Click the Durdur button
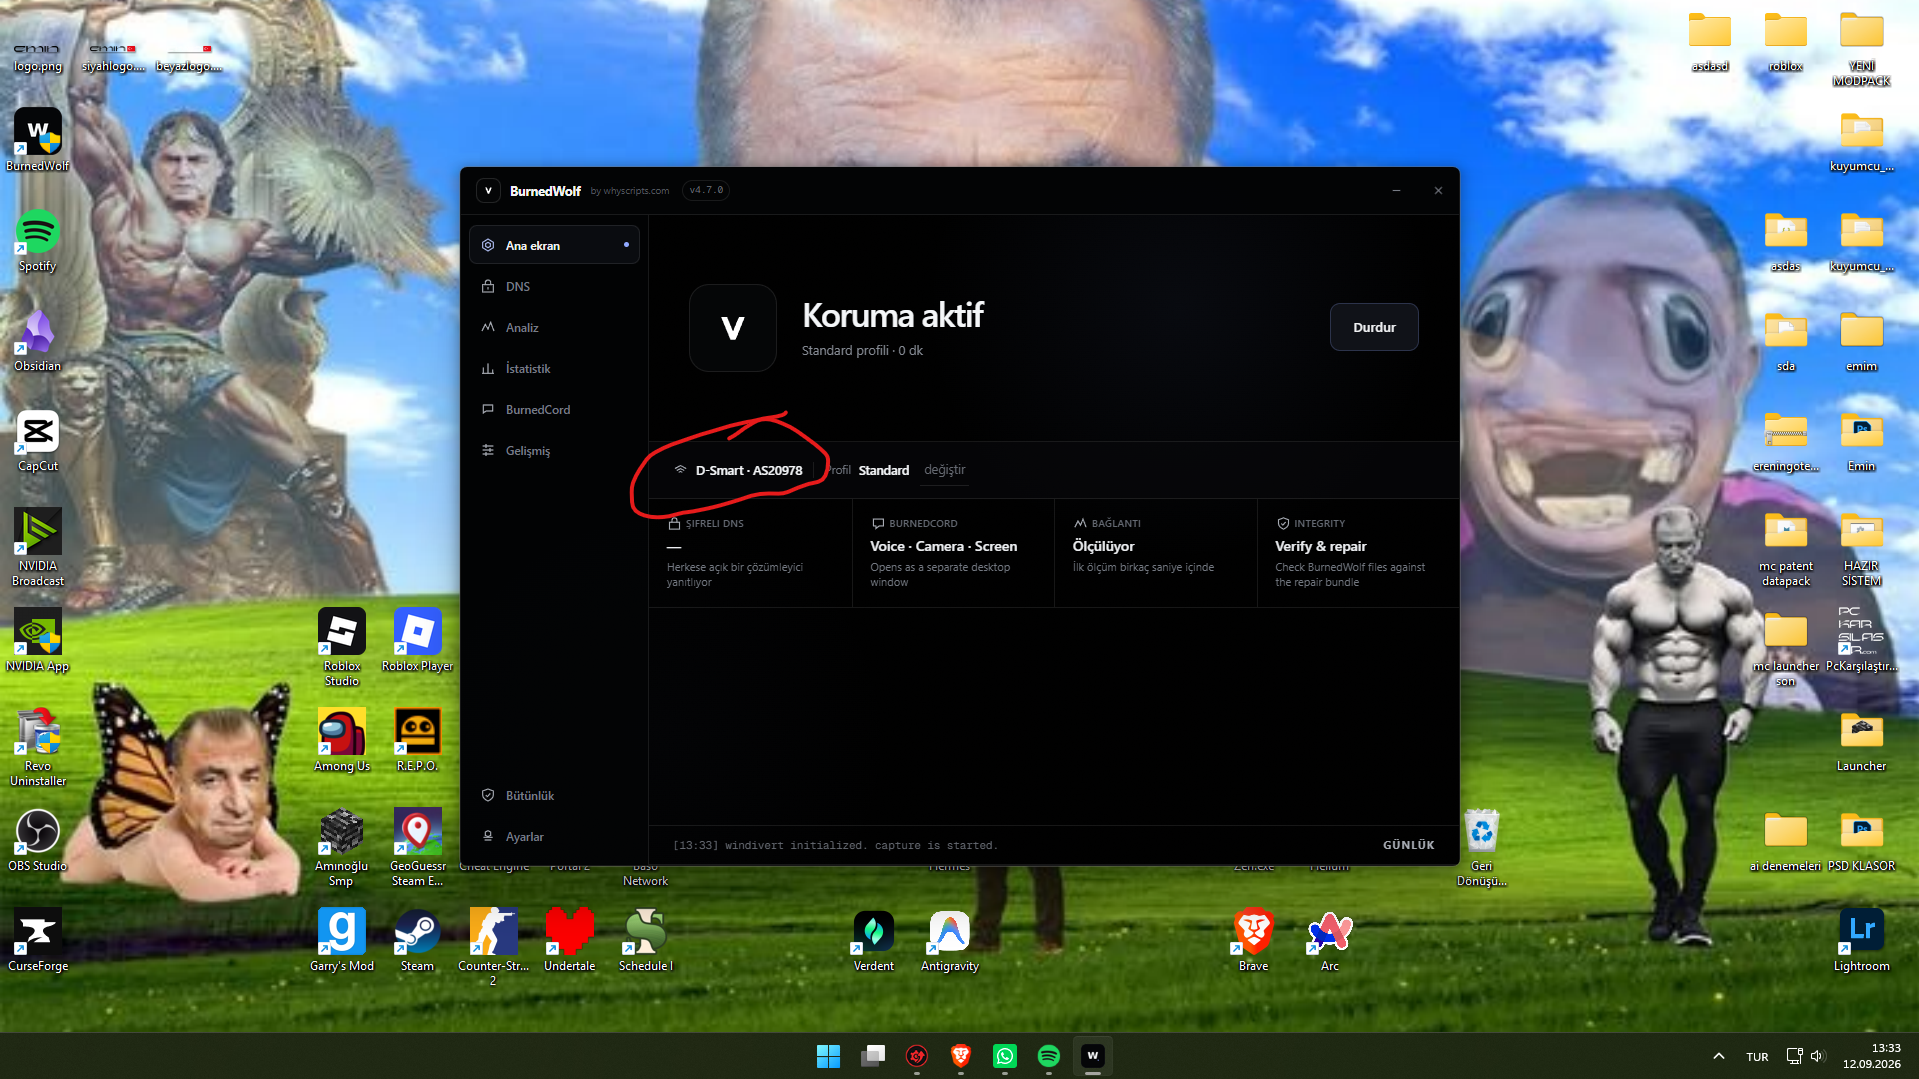Screen dimensions: 1919x1079 coord(1374,327)
